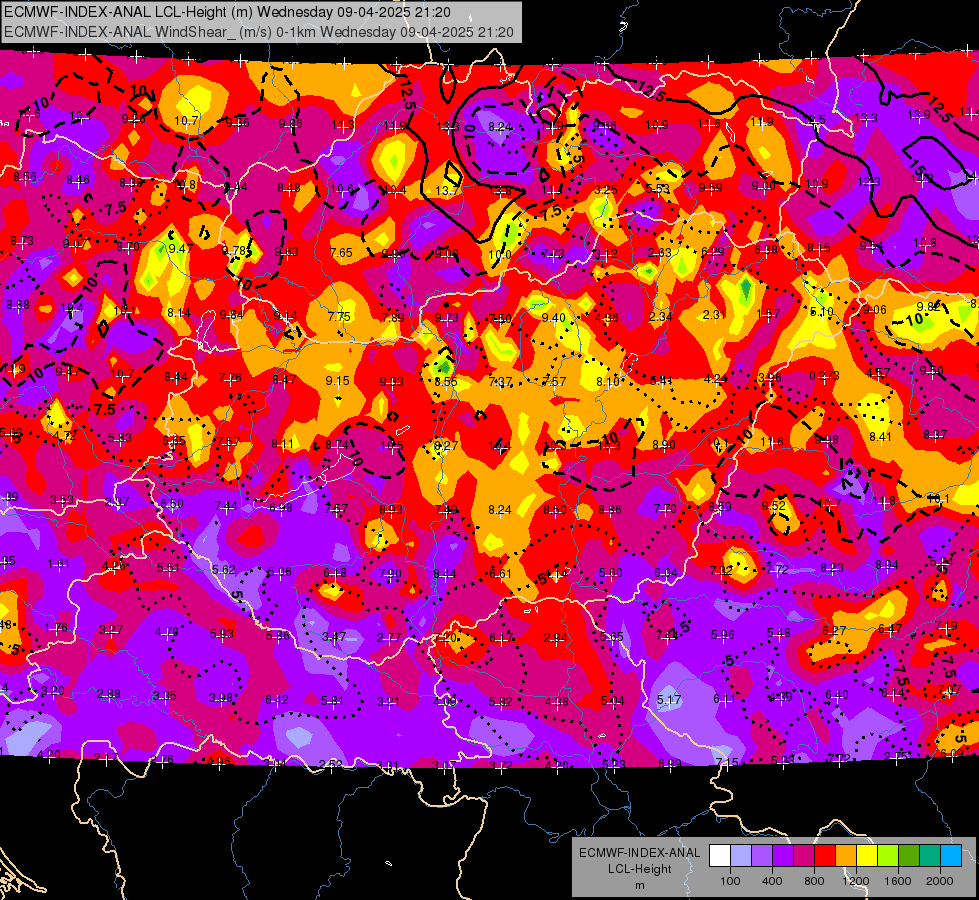
Task: Click the WindShear 0-1km title line
Action: click(x=258, y=32)
